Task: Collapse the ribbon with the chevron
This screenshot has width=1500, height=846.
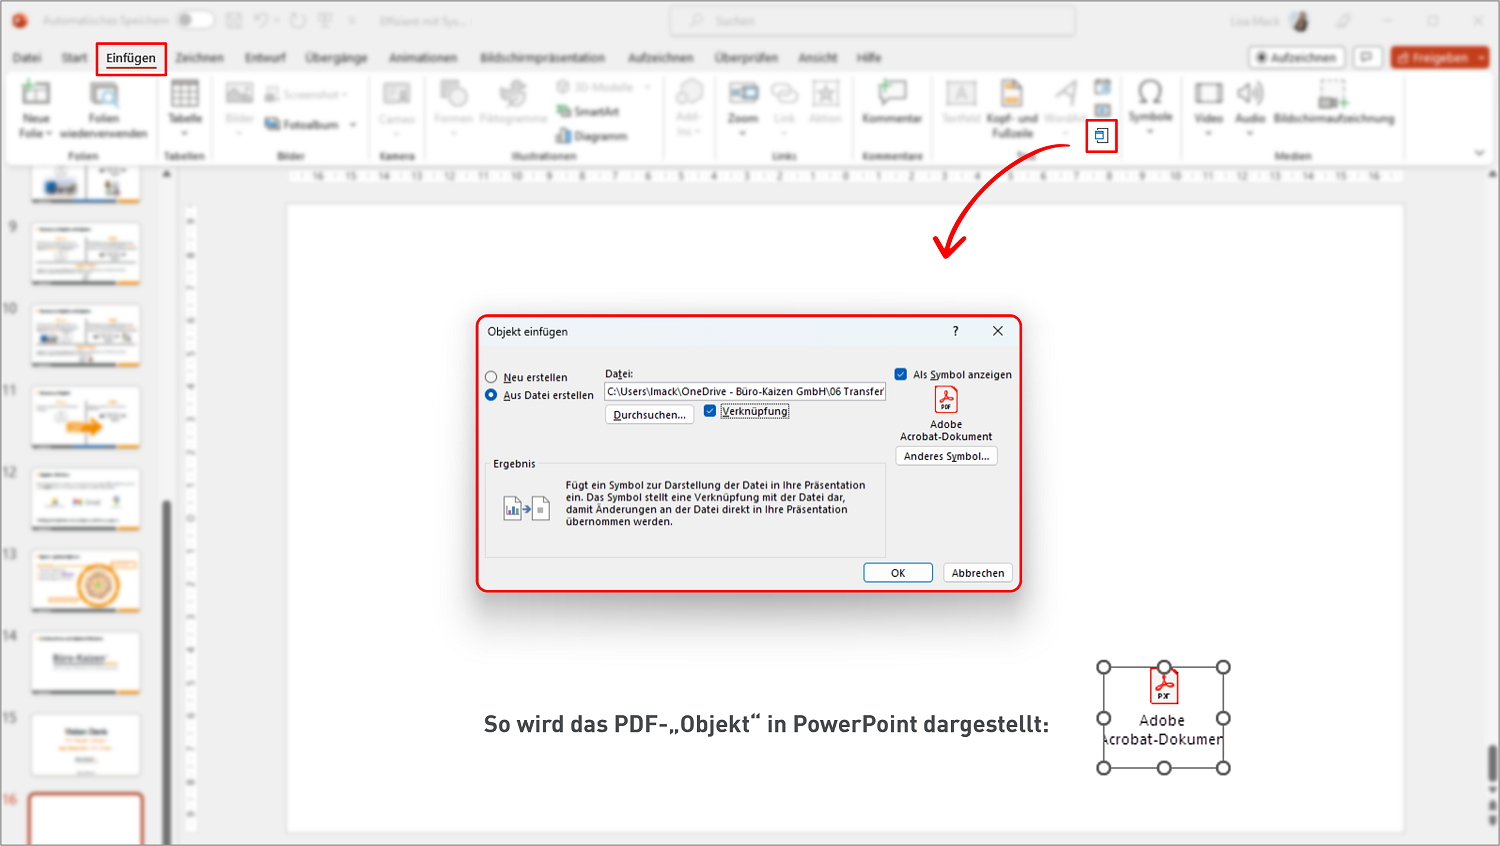Action: [1479, 153]
